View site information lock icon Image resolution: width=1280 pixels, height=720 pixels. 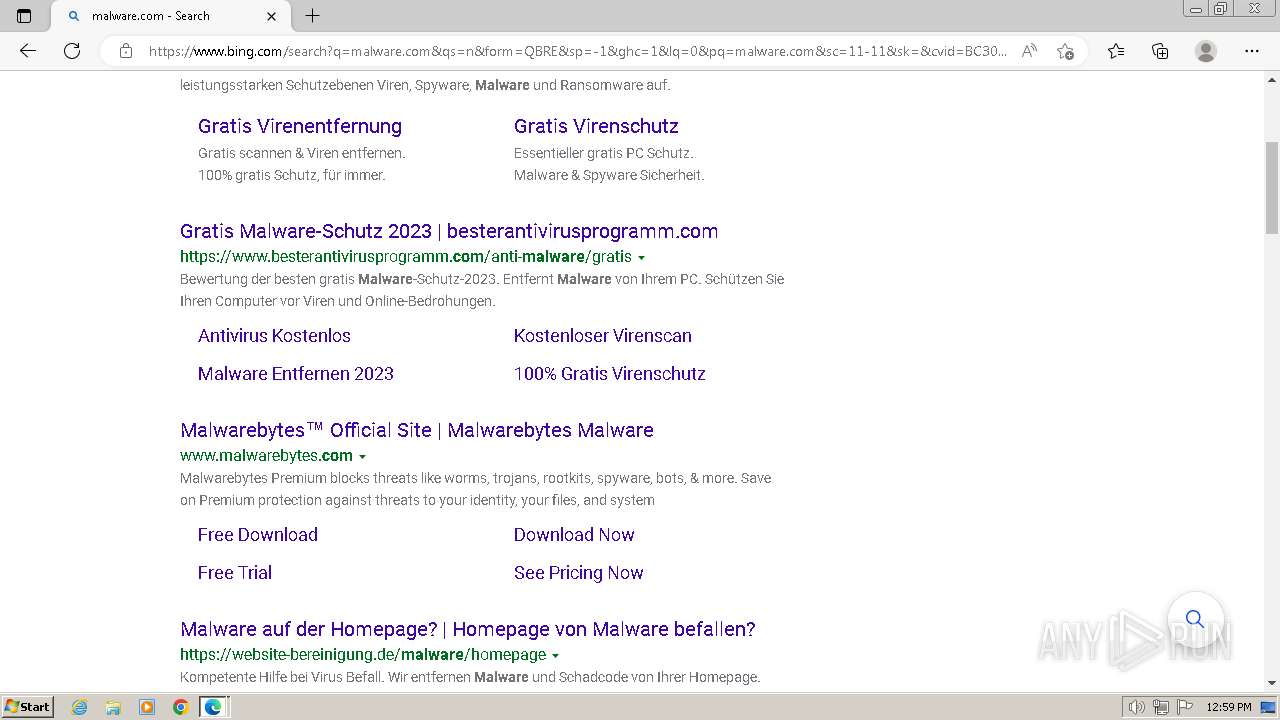[125, 51]
